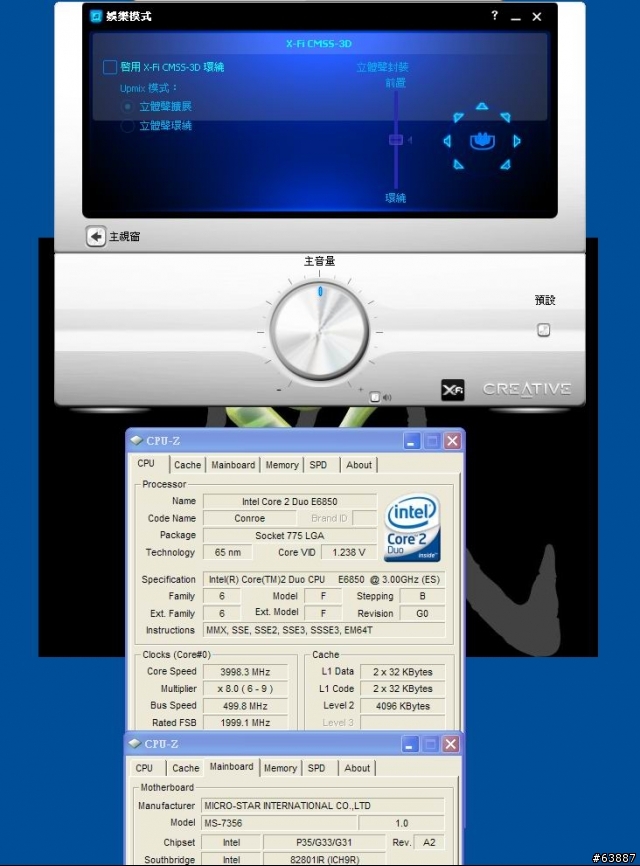This screenshot has height=866, width=640.
Task: Click the left speaker arrow in diagram
Action: [447, 141]
